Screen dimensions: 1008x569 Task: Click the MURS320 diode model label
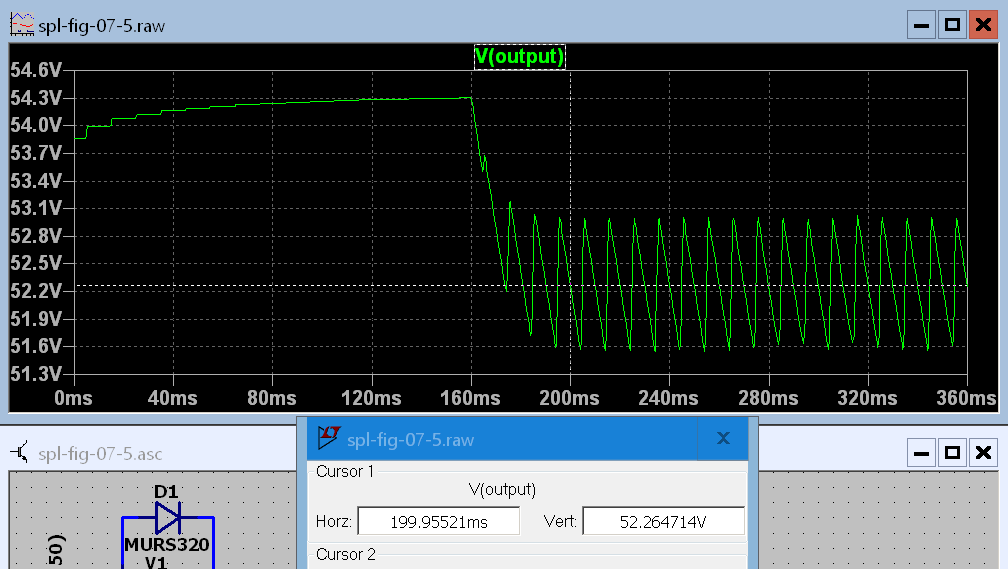click(x=167, y=546)
